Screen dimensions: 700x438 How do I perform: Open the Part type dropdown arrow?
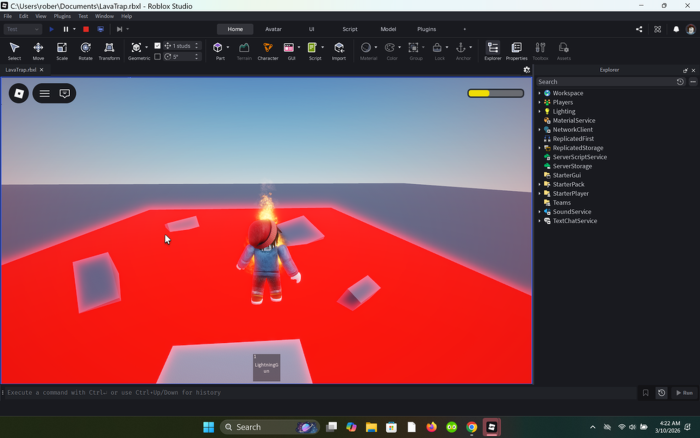[x=228, y=47]
